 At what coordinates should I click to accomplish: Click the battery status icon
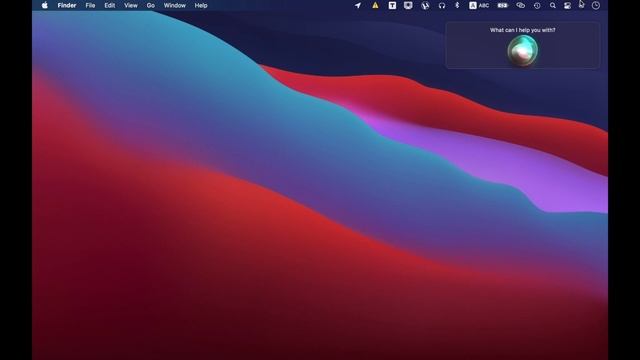click(x=502, y=5)
